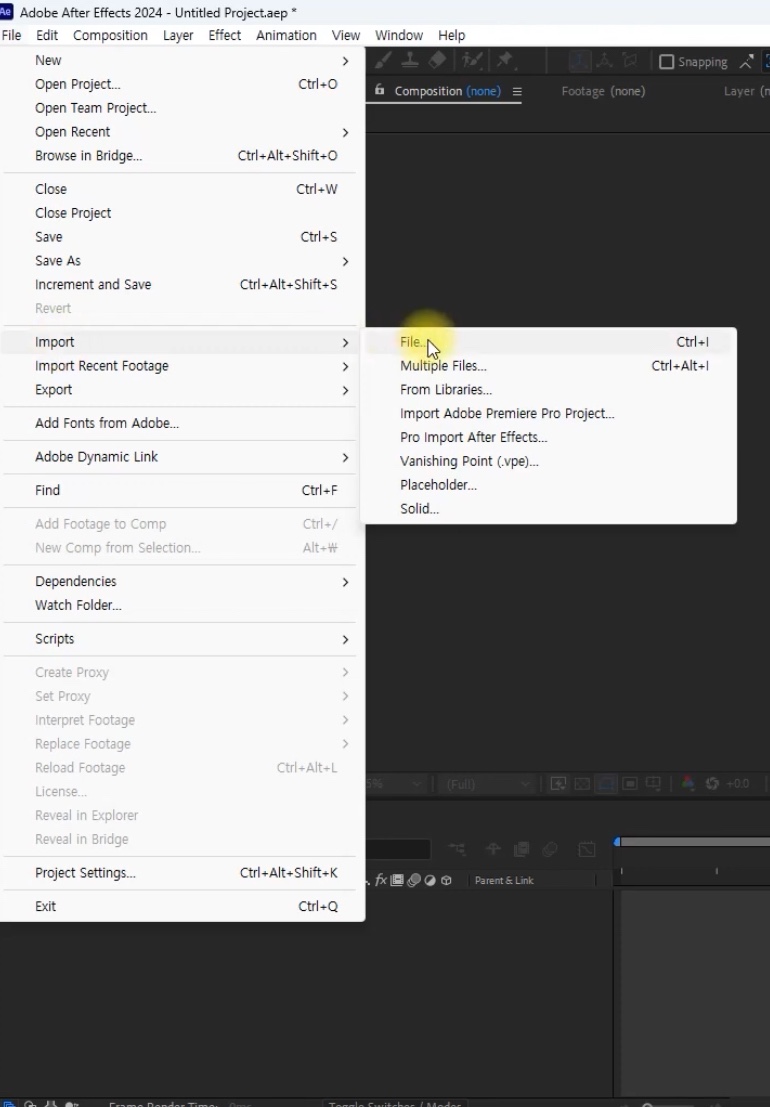Choose Placeholder... from Import submenu
This screenshot has height=1107, width=770.
(548, 486)
